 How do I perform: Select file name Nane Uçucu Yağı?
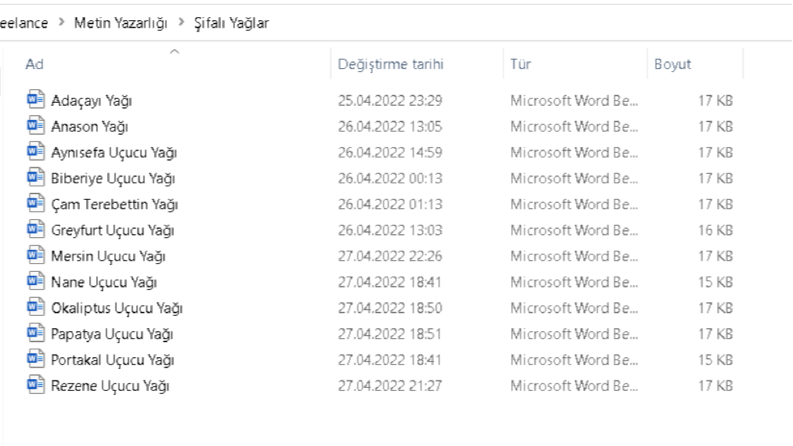(x=104, y=282)
